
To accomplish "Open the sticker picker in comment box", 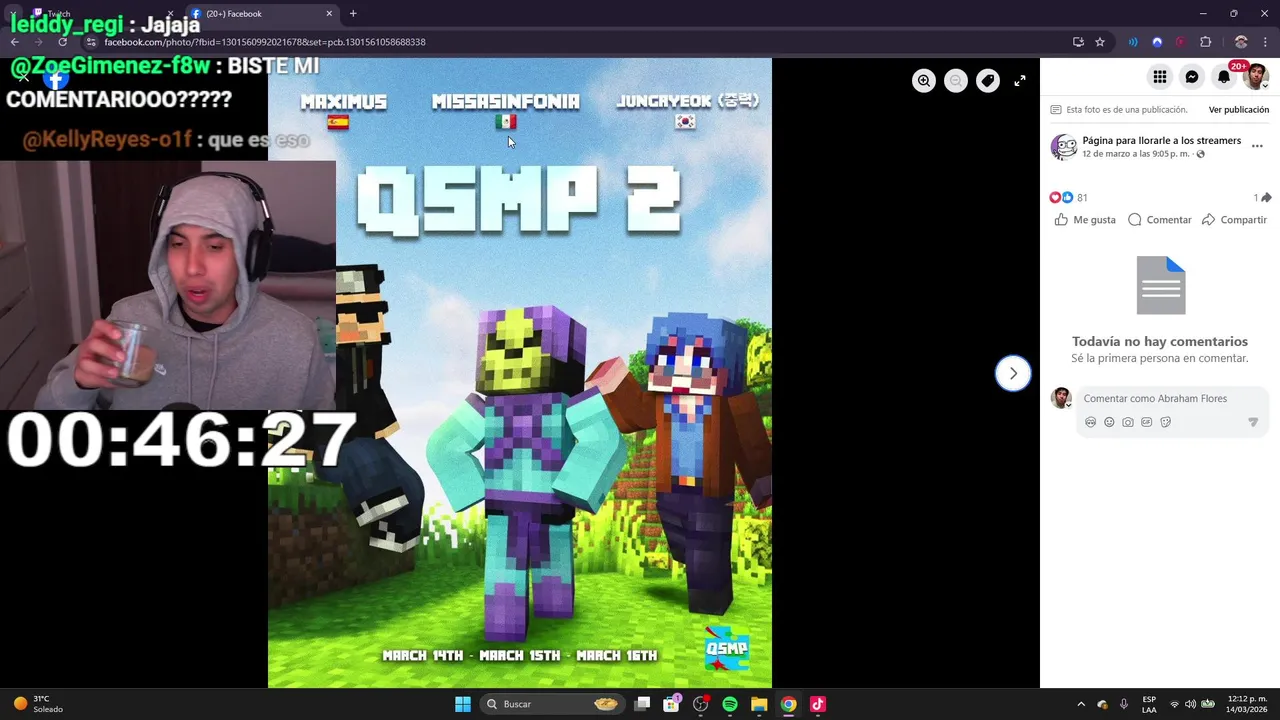I will 1166,422.
